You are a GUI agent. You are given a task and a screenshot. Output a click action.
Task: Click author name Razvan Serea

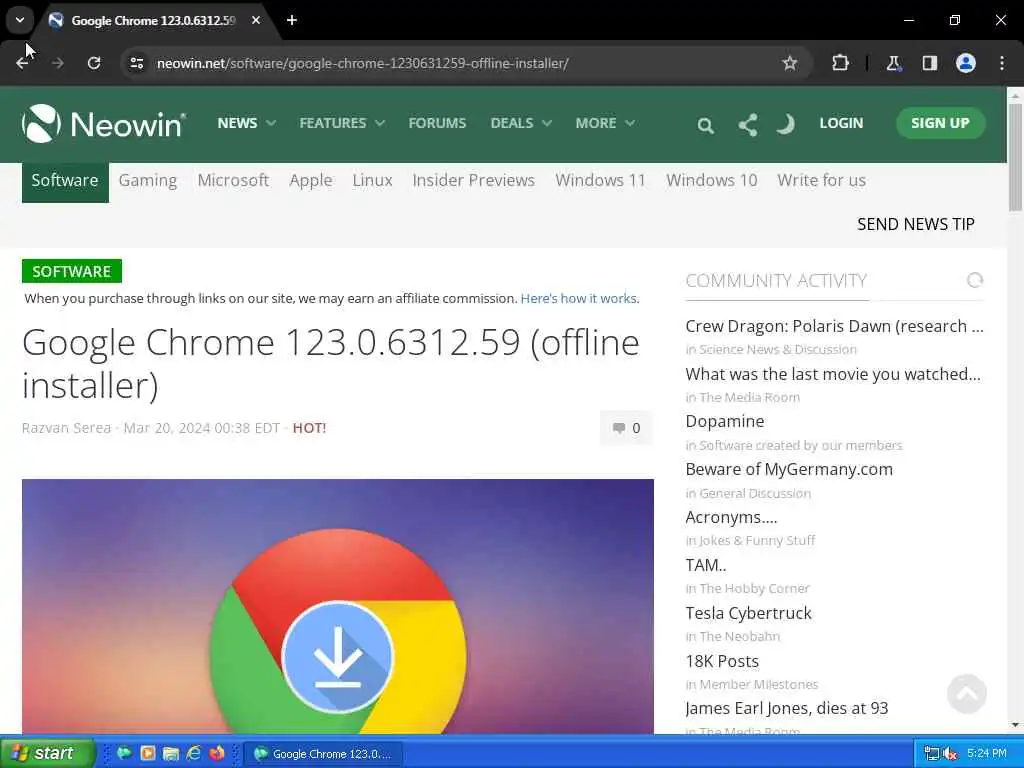(67, 428)
